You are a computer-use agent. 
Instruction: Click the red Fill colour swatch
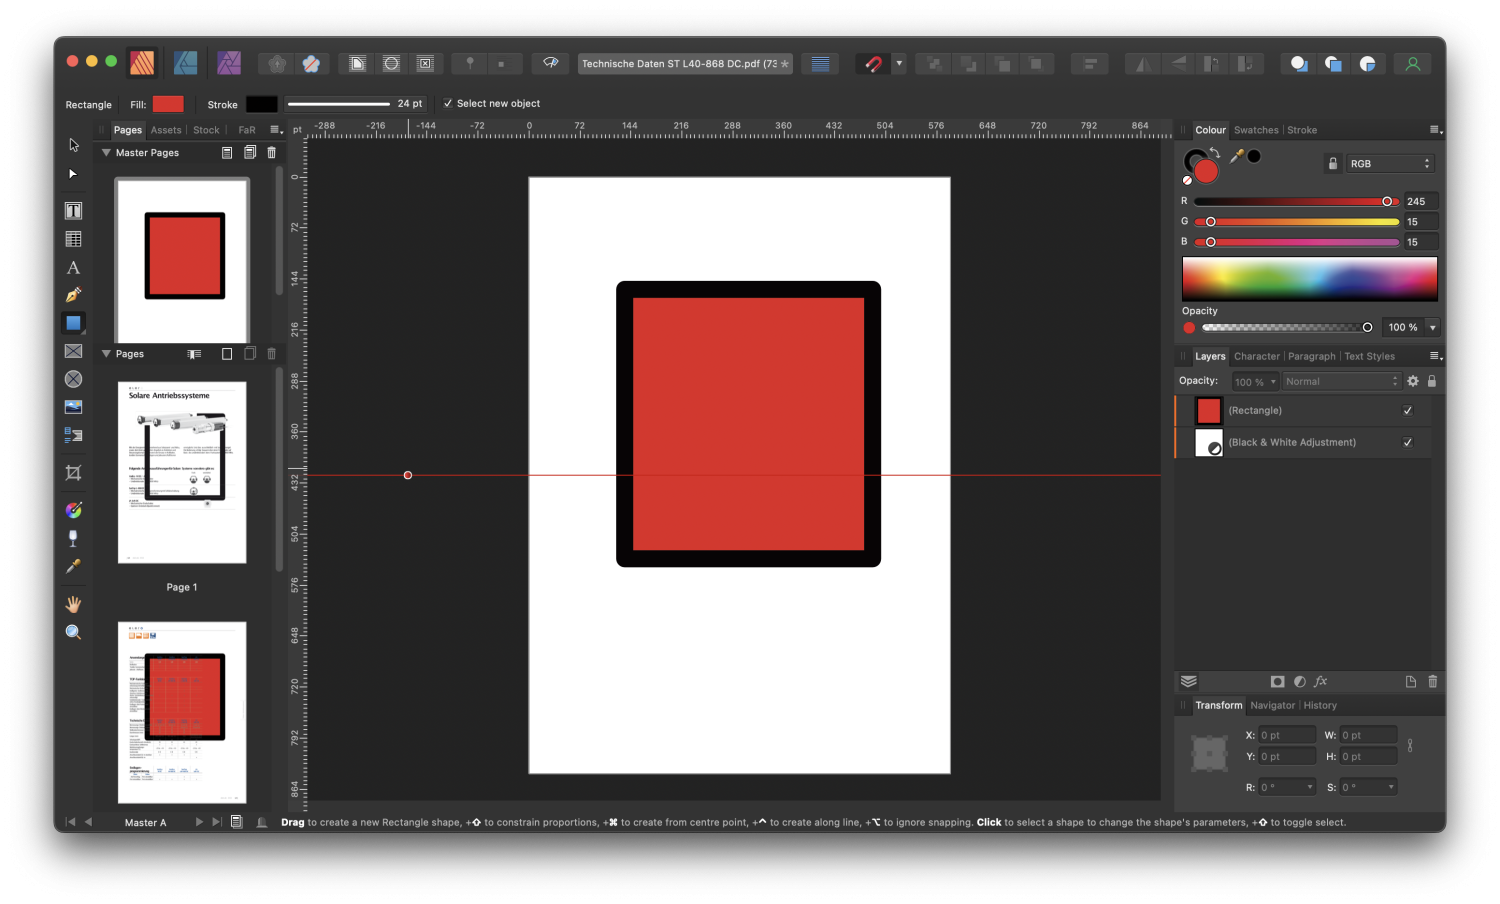click(168, 104)
